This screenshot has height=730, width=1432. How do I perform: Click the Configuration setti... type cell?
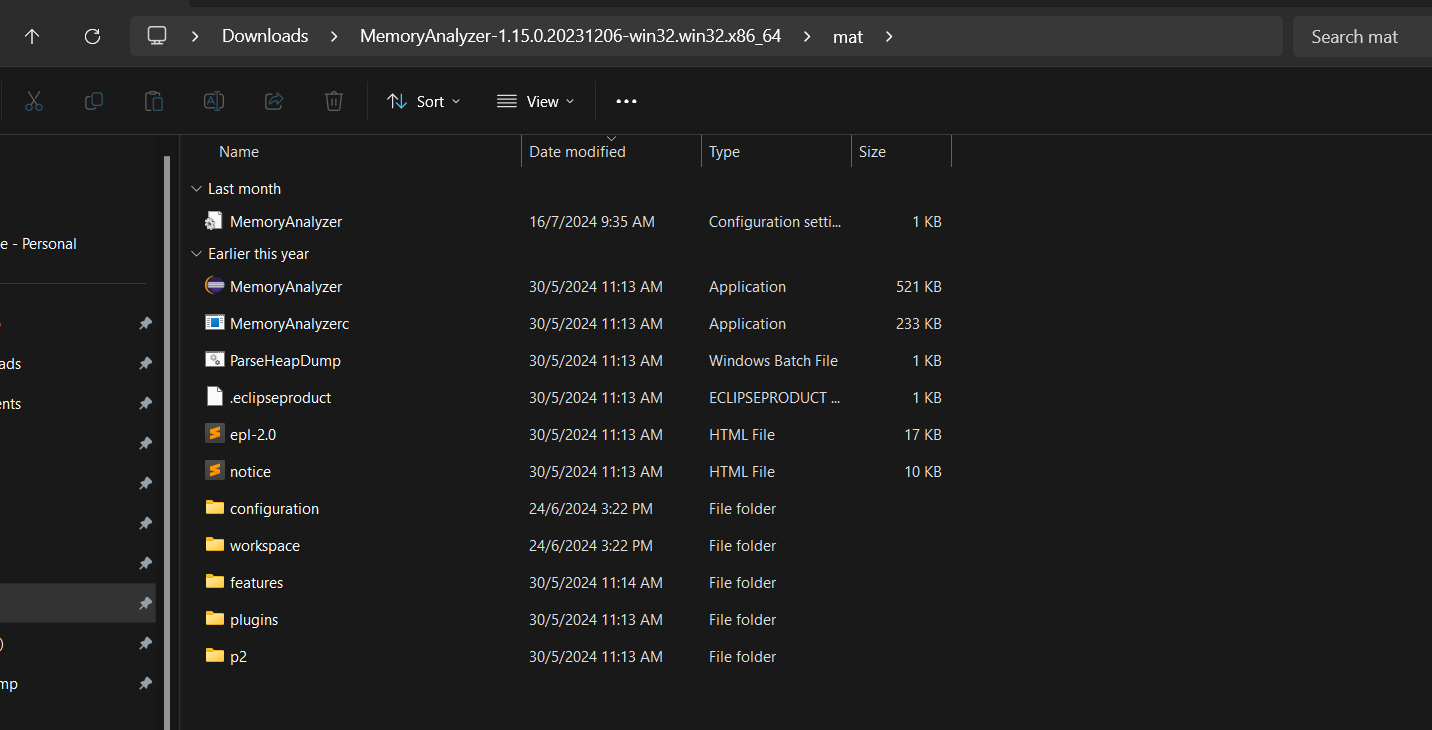click(x=775, y=222)
